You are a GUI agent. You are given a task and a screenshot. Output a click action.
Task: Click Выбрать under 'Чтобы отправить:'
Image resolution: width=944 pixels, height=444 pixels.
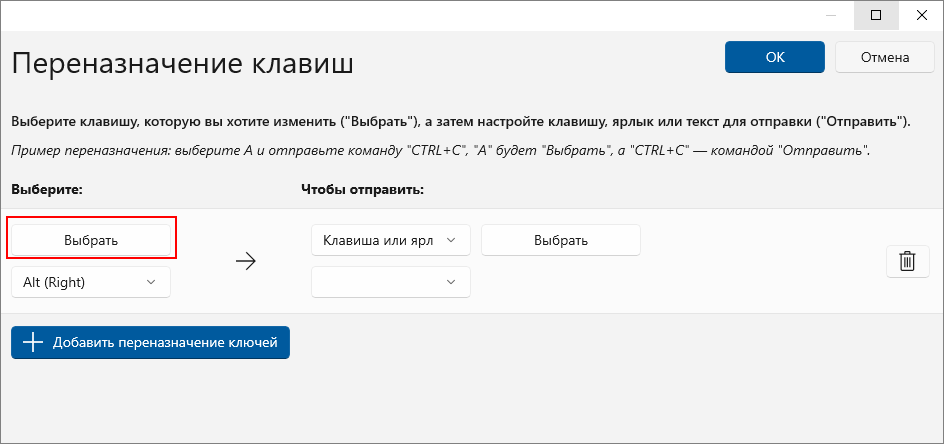coord(560,240)
